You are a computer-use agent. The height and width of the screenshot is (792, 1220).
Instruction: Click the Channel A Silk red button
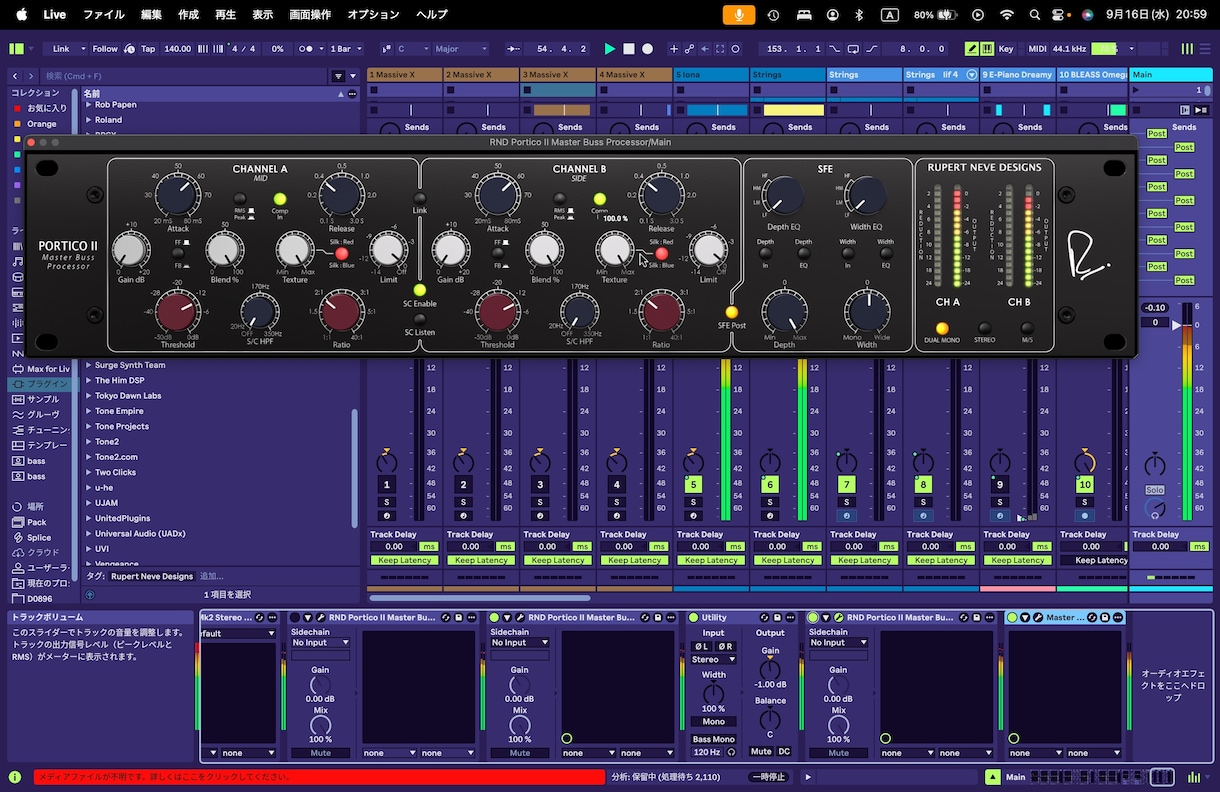342,253
